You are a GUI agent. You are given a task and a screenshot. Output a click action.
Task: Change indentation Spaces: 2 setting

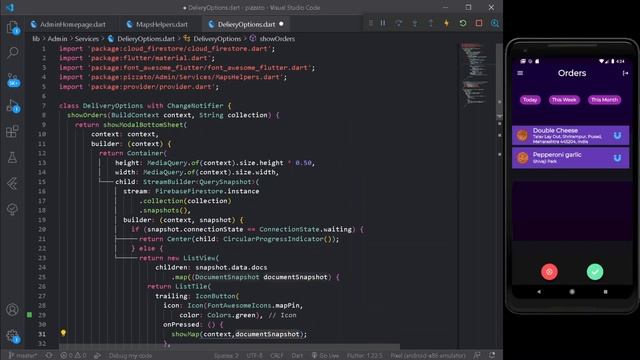[226, 356]
